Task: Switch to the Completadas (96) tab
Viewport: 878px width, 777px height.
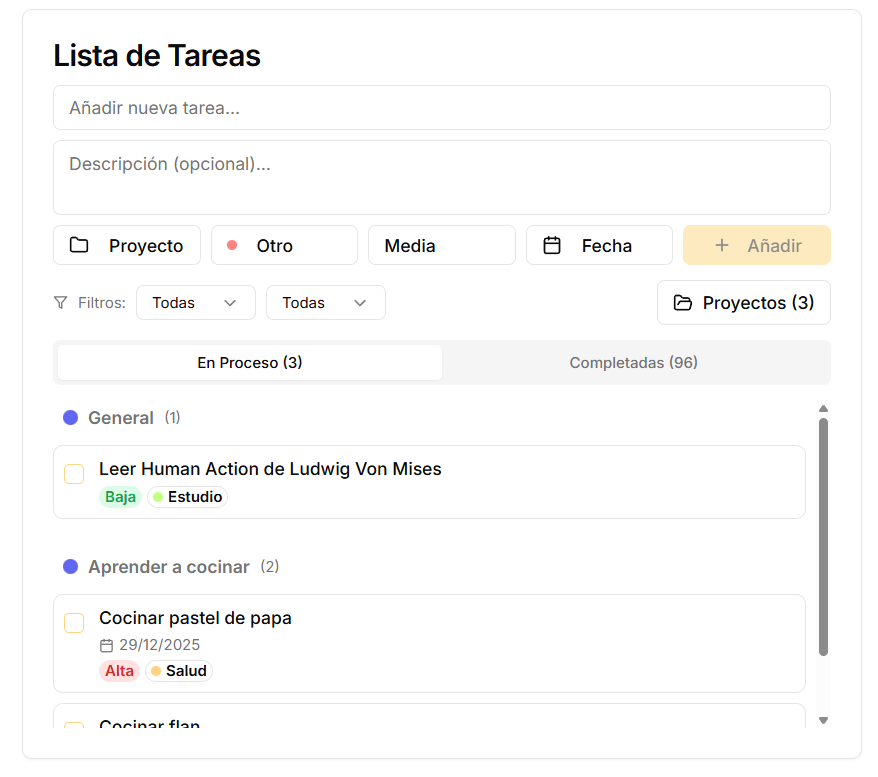Action: coord(634,362)
